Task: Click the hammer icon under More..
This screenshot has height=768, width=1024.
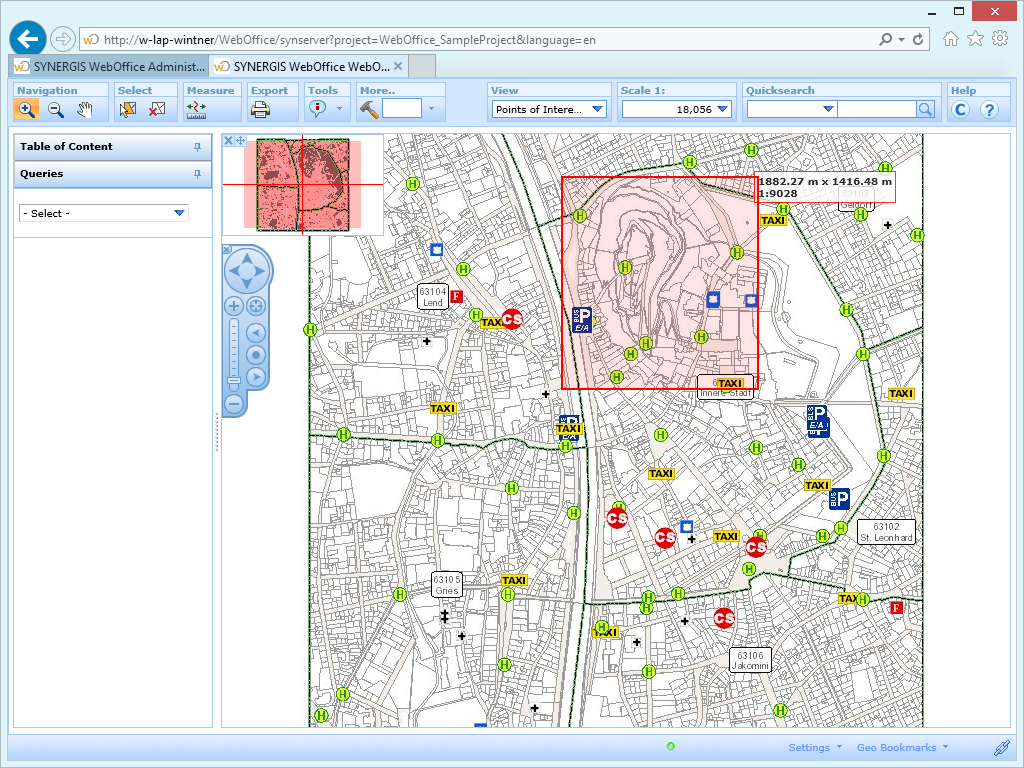Action: point(367,110)
